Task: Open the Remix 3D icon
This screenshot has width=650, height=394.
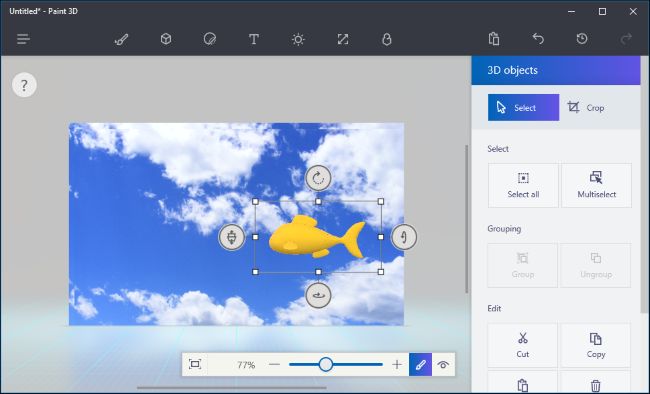Action: point(386,39)
